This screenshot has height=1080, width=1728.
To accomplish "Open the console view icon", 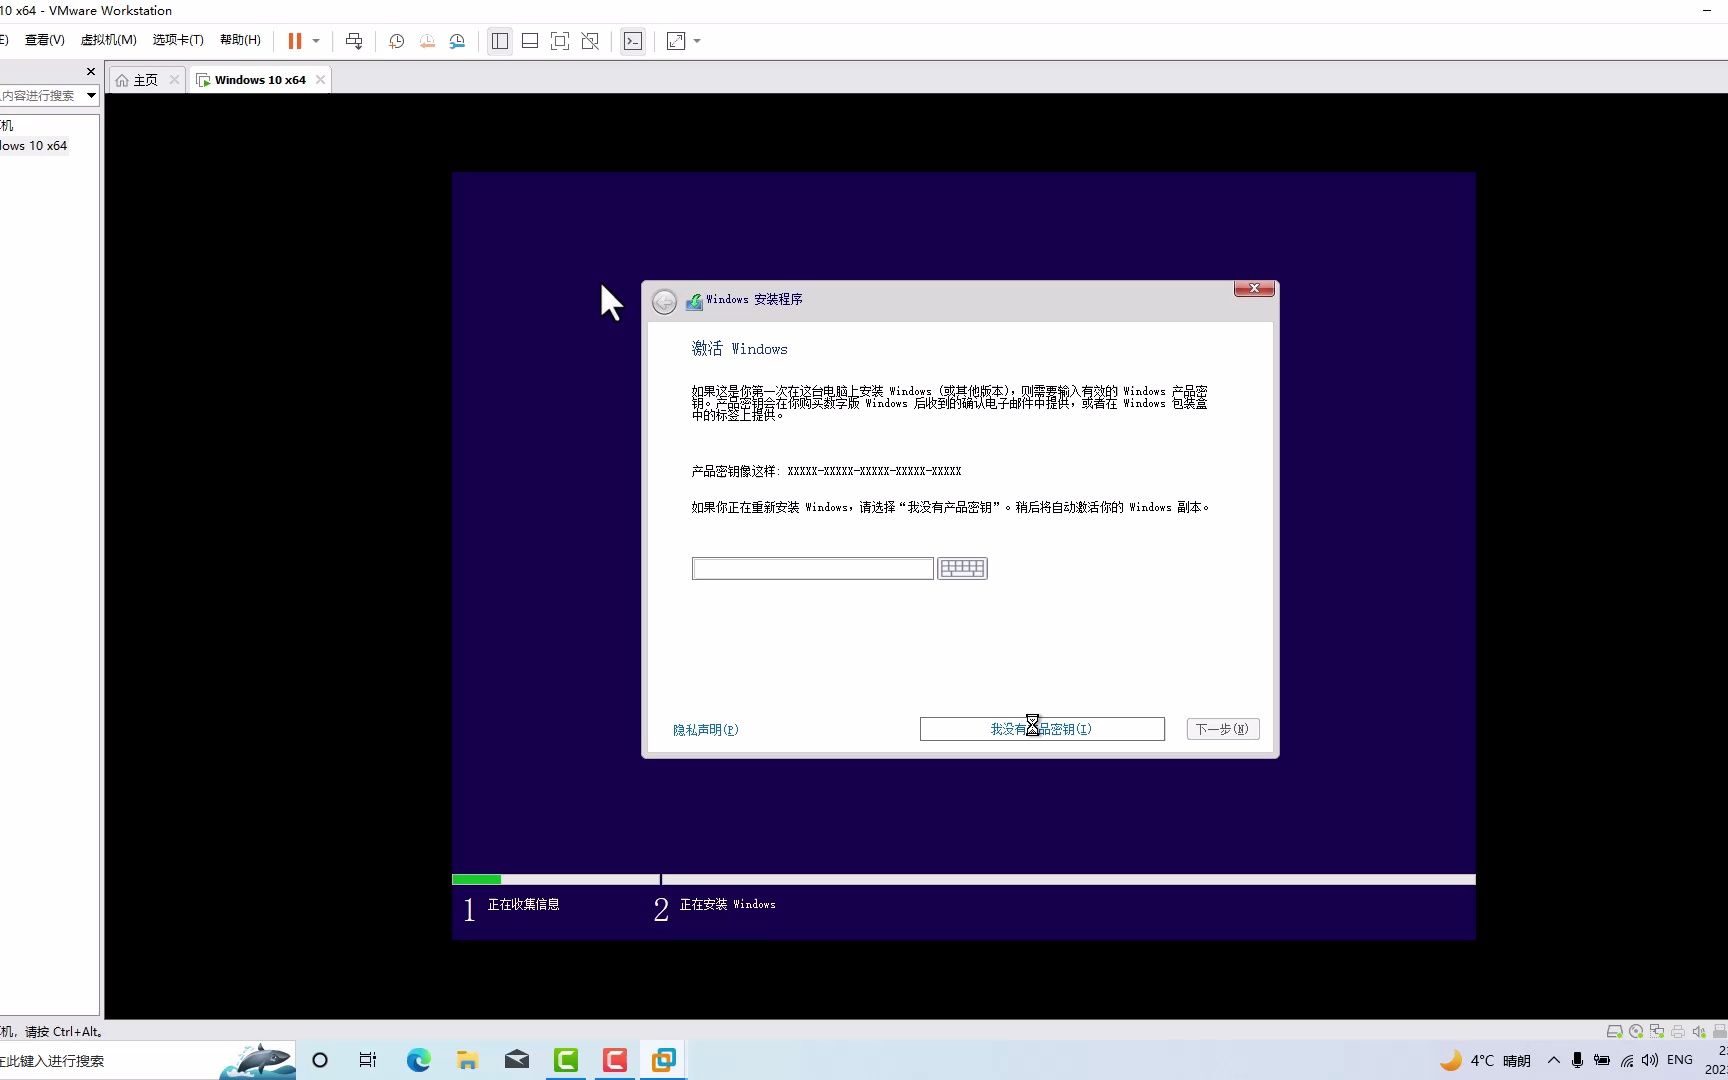I will pyautogui.click(x=633, y=41).
